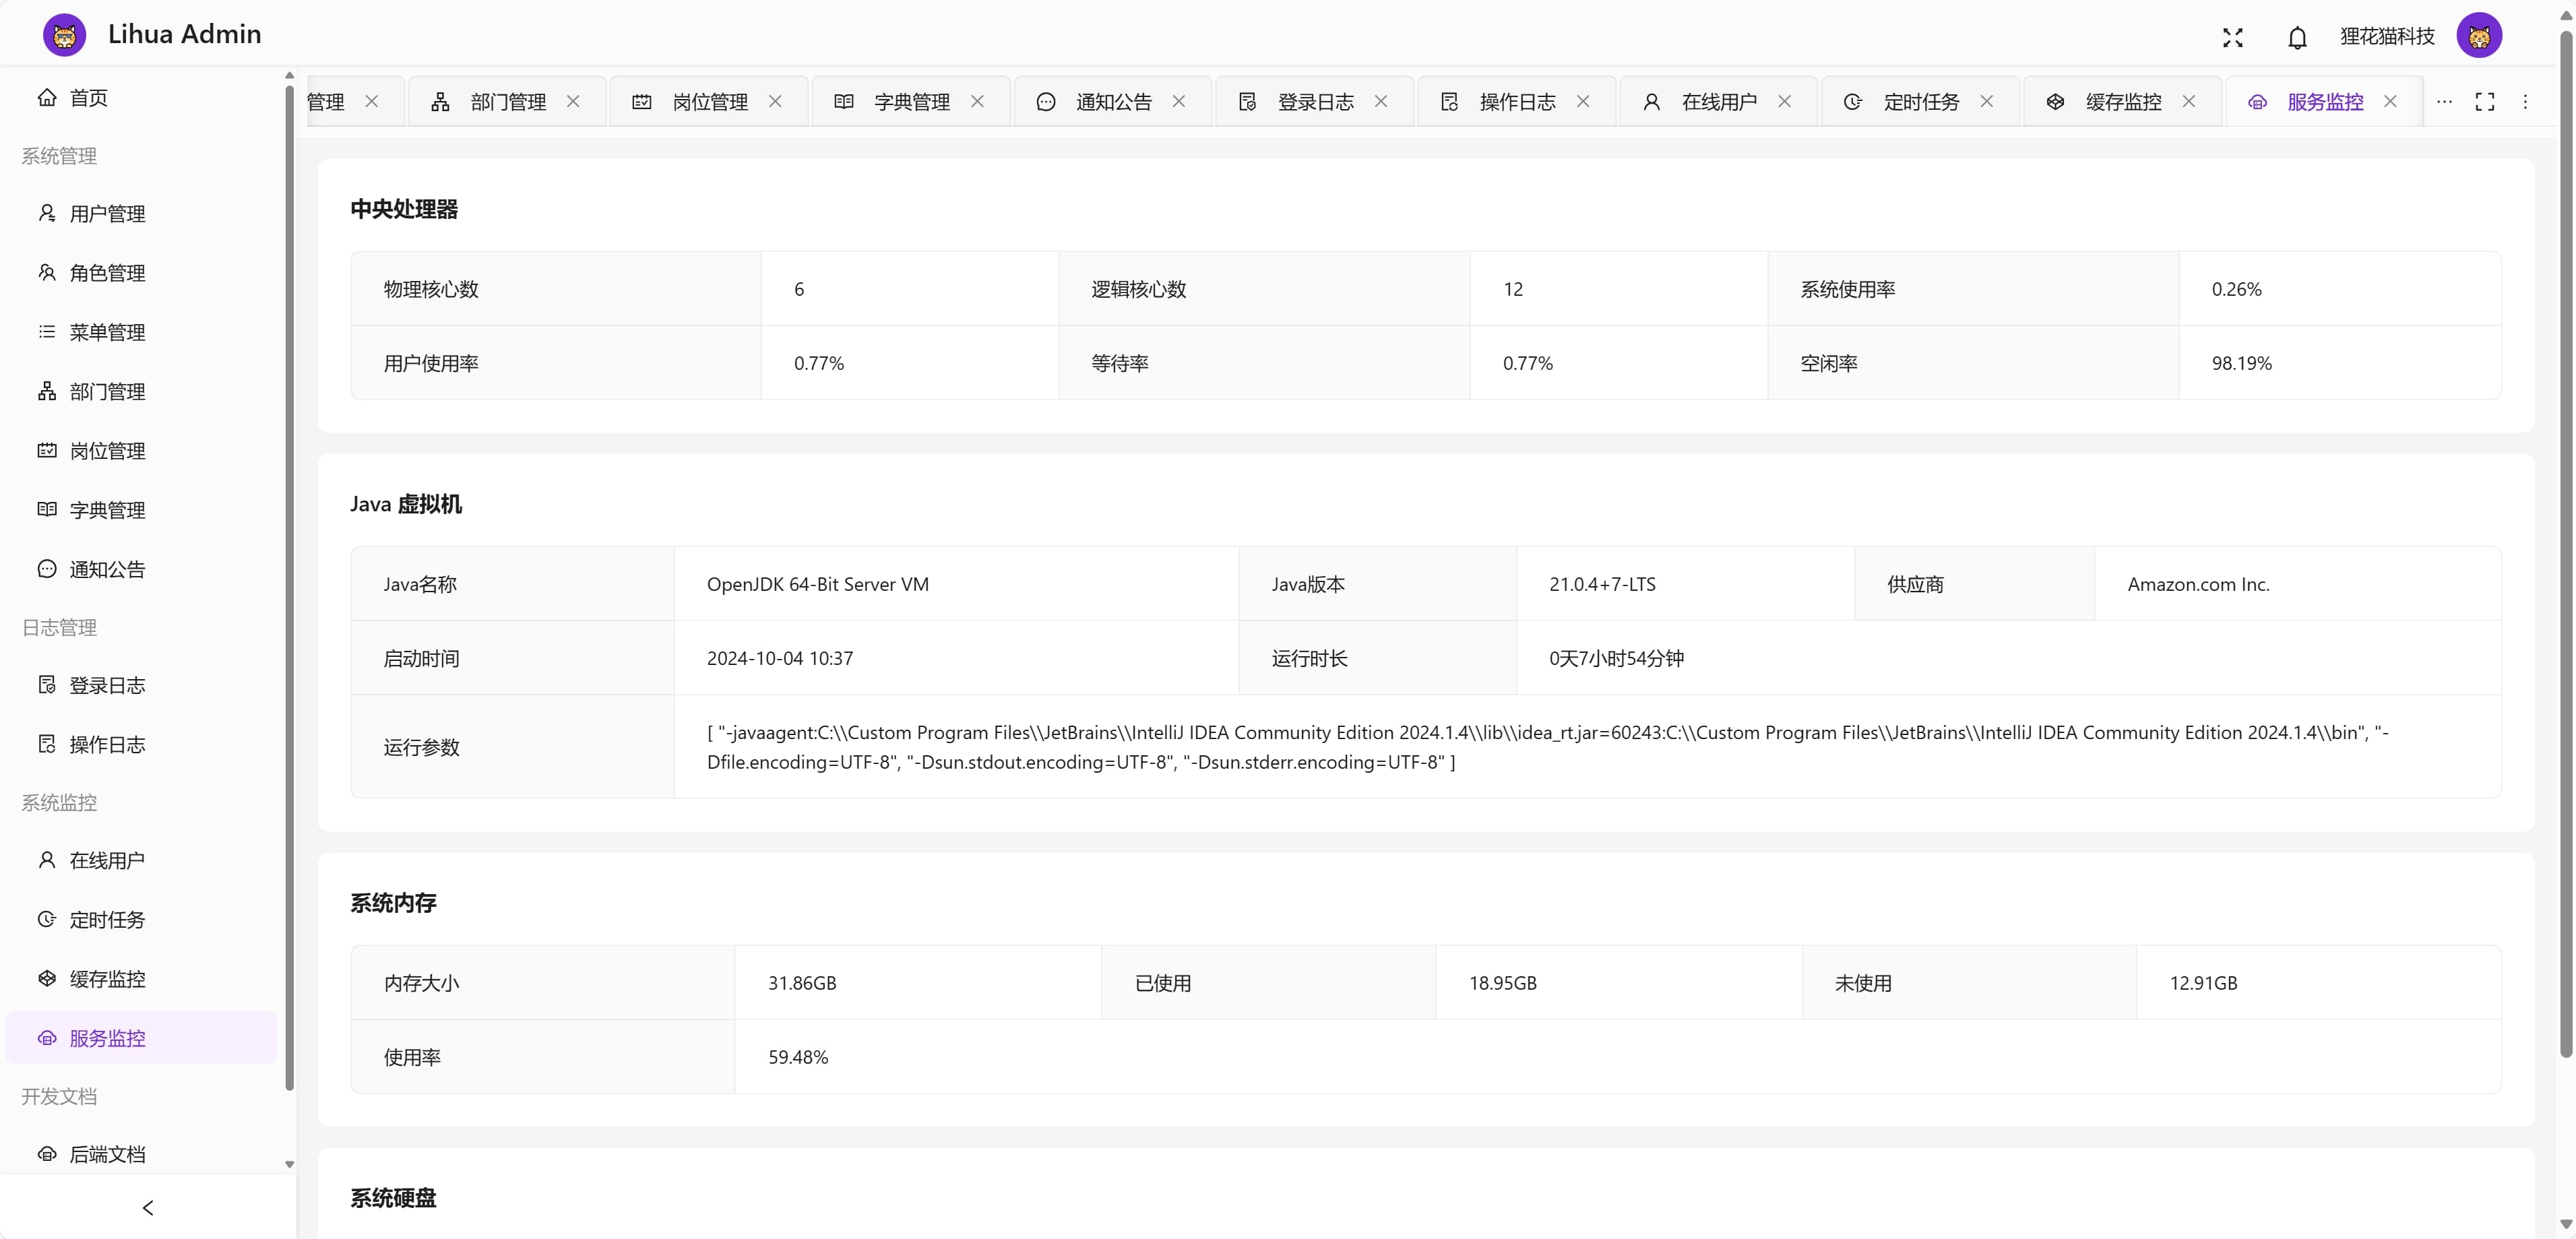Click the 59.48% memory usage value

pyautogui.click(x=798, y=1057)
